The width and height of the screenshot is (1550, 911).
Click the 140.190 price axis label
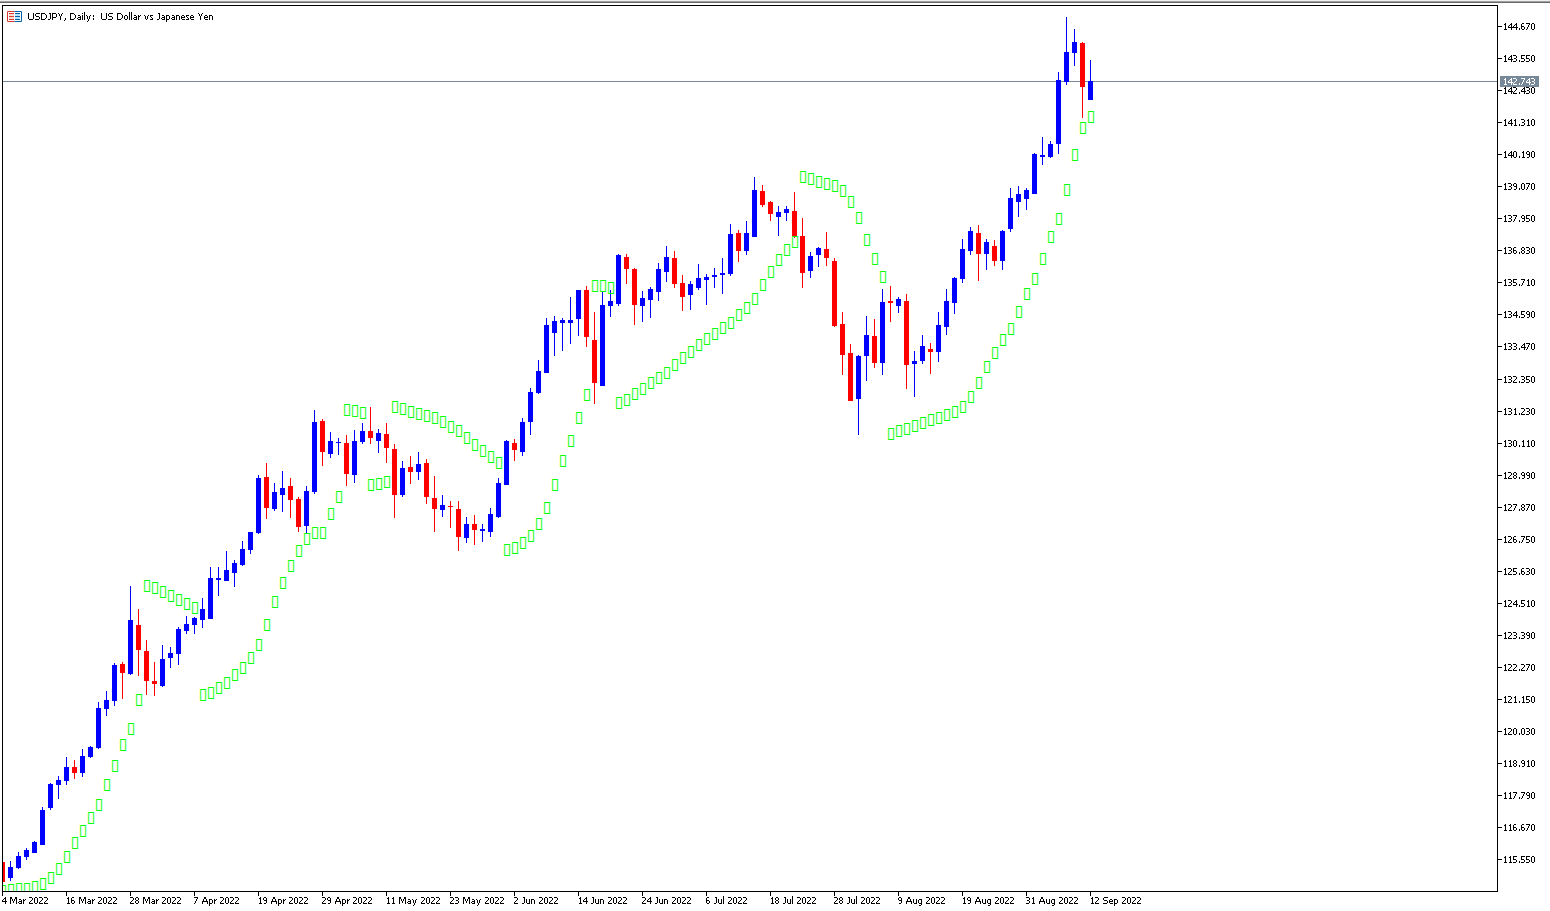(x=1519, y=154)
